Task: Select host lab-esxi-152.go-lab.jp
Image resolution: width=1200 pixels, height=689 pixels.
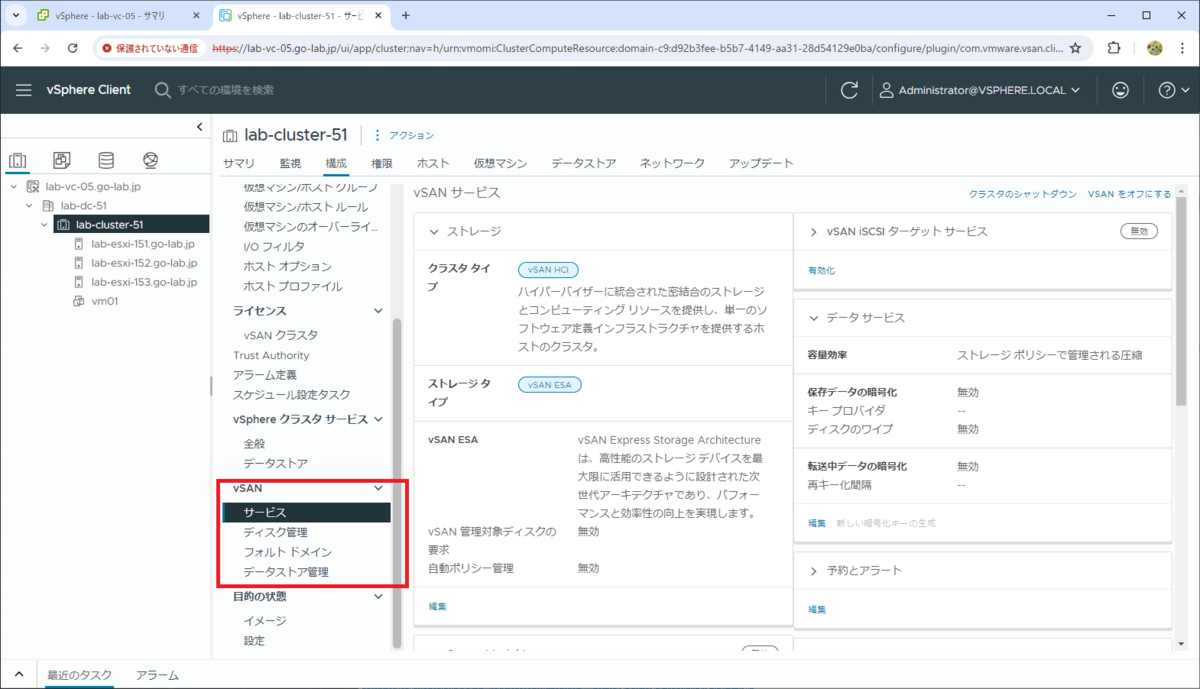Action: coord(144,263)
